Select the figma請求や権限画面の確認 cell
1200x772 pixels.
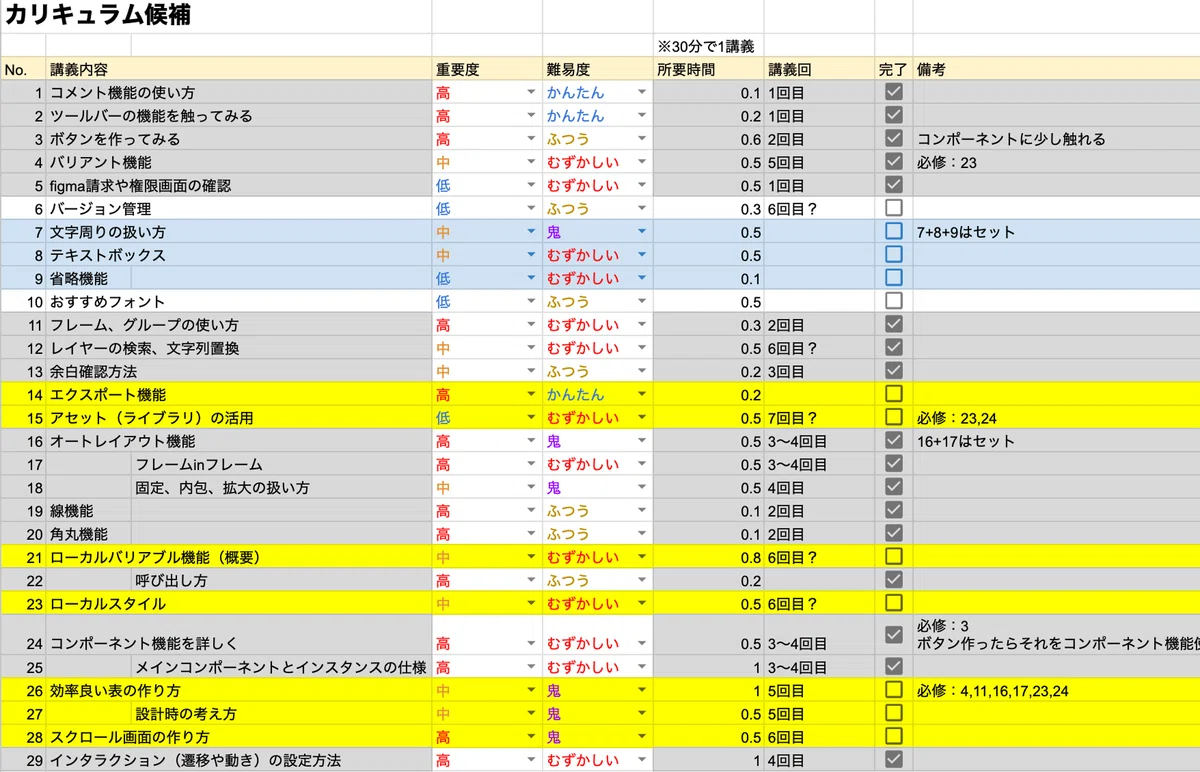tap(239, 185)
